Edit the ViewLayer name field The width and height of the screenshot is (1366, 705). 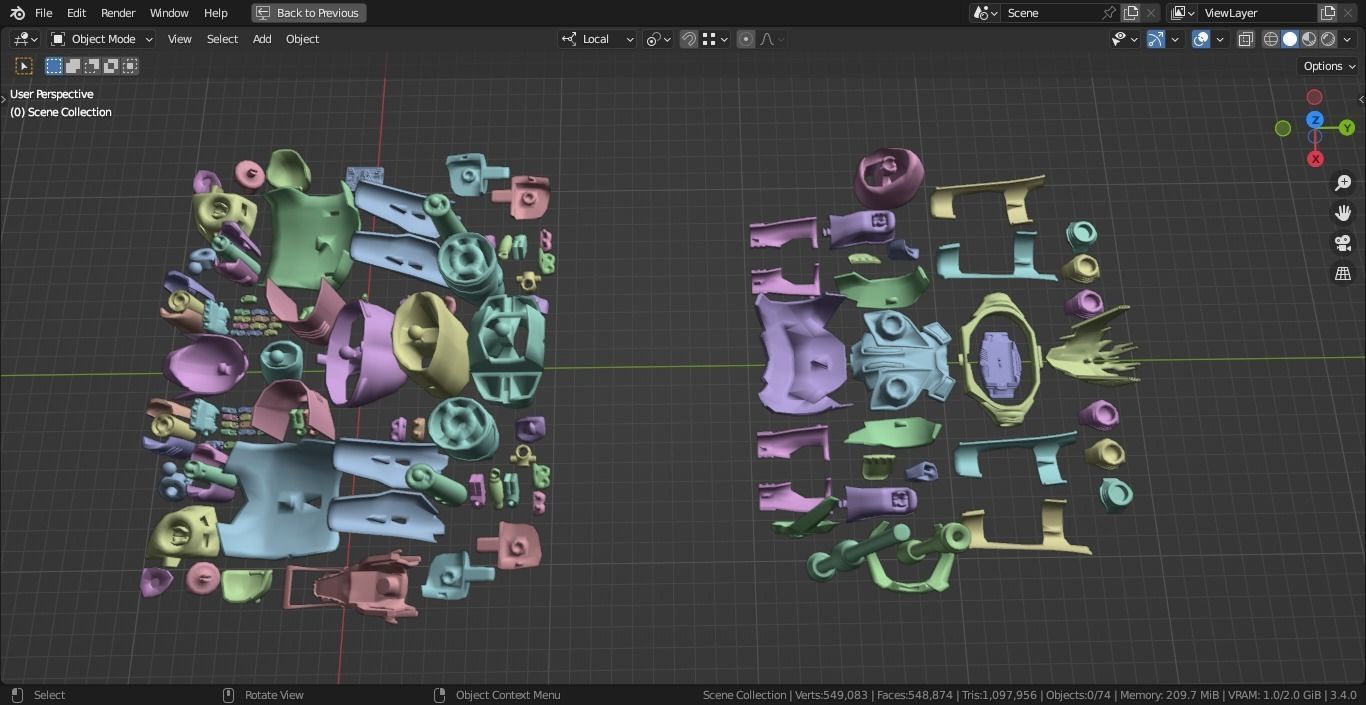1257,13
